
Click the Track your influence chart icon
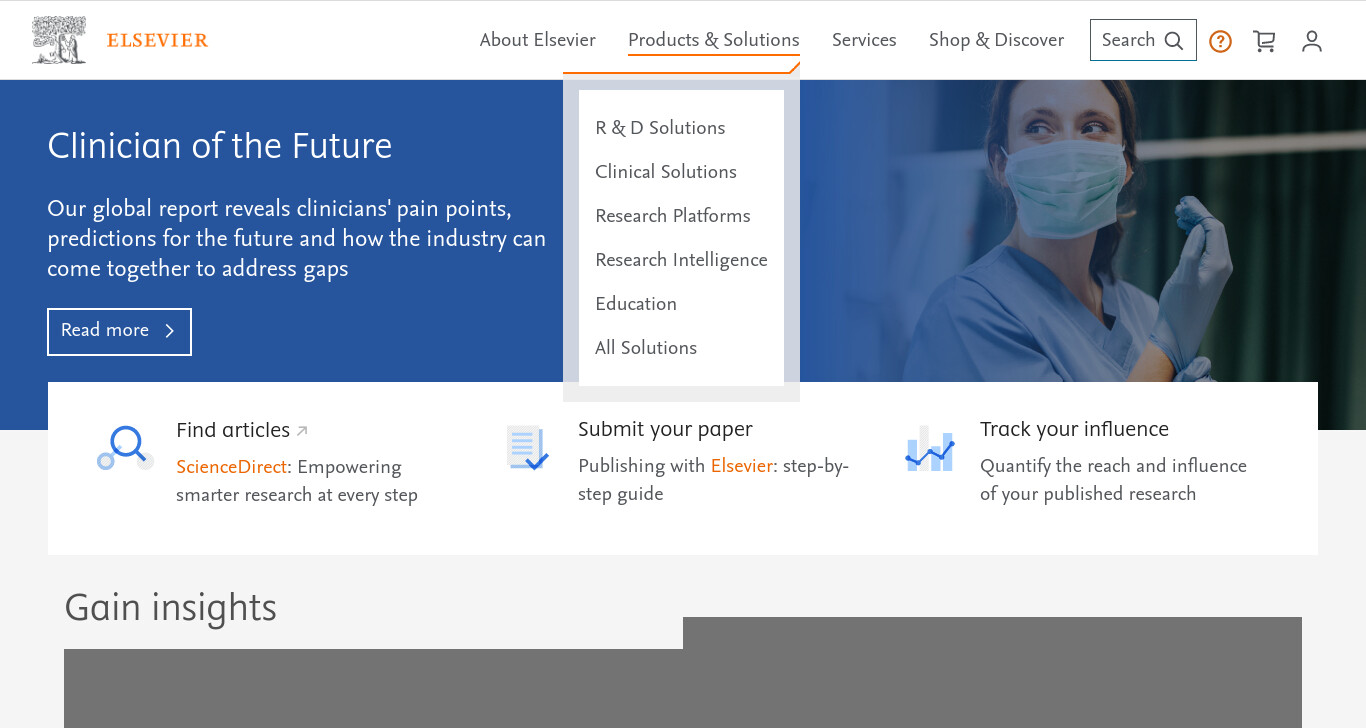pos(930,448)
